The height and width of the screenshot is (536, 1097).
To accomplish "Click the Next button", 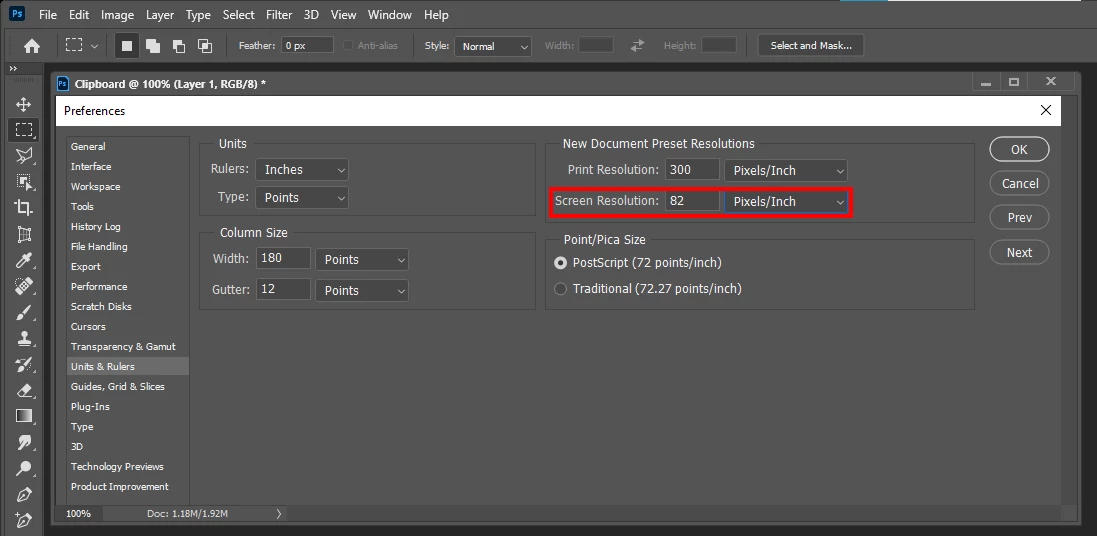I will (x=1019, y=253).
